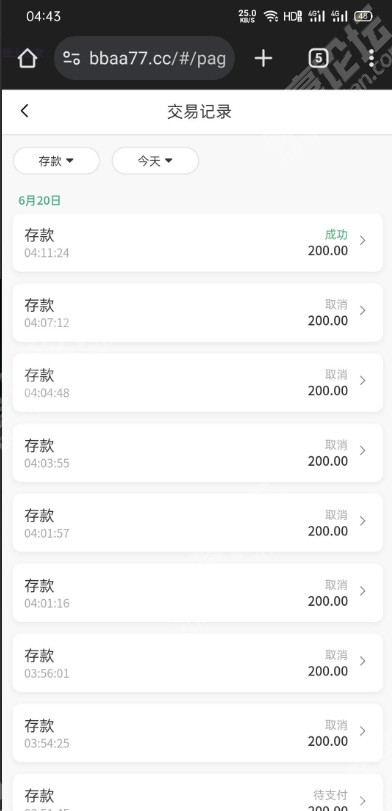Tap the site settings icon in address bar
This screenshot has width=392, height=811.
[x=71, y=58]
